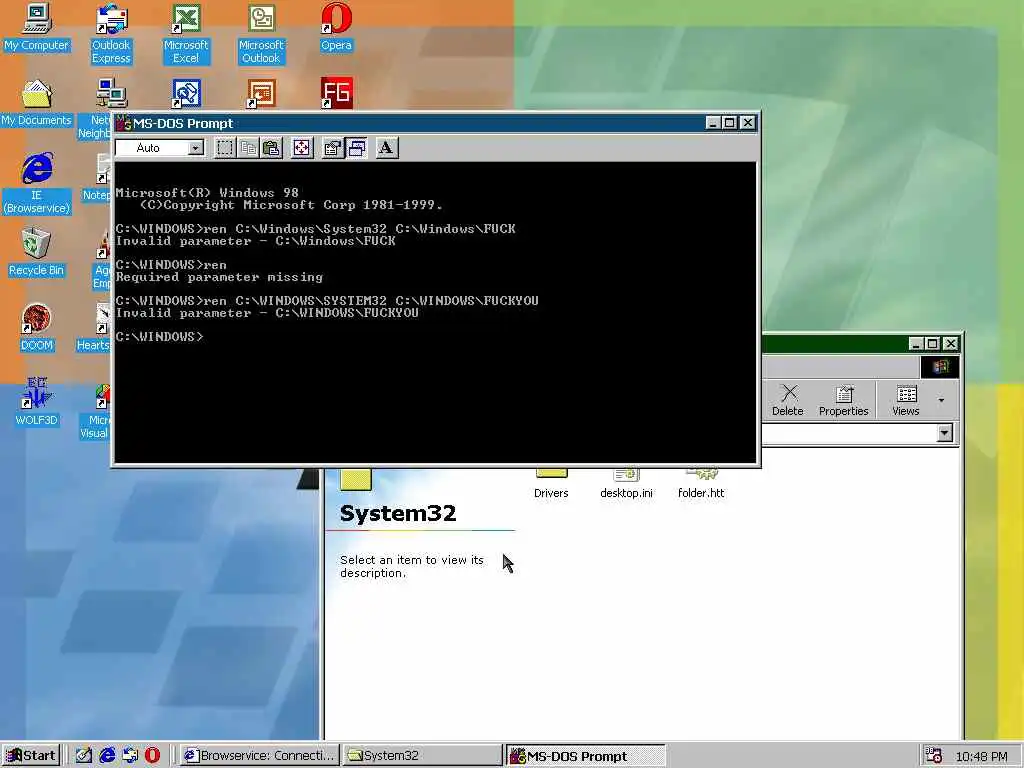Screen dimensions: 1024x768
Task: Click the MS-DOS Prompt title bar icon
Action: 123,123
